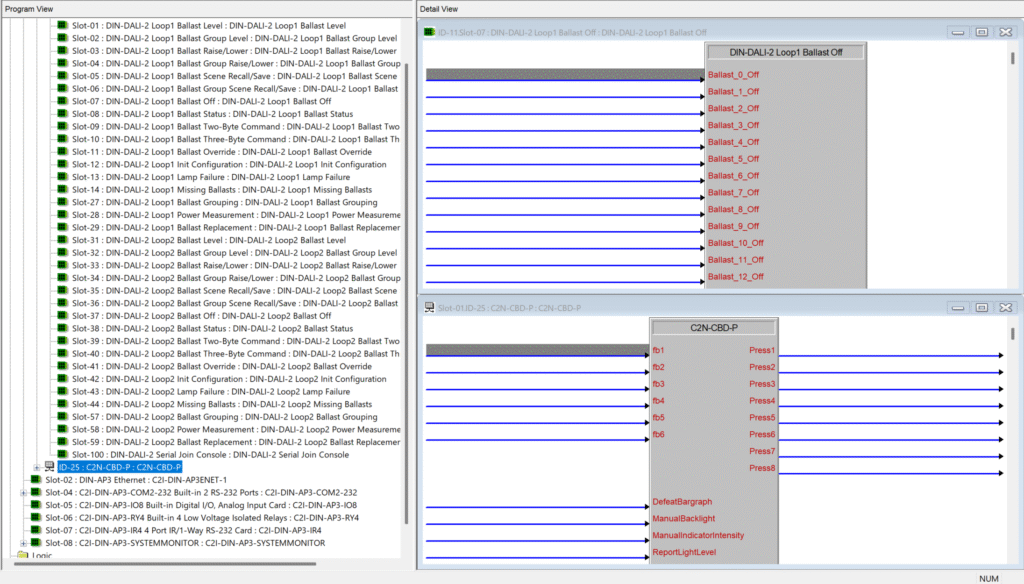Click the fb6 input label
Viewport: 1024px width, 584px height.
pos(658,434)
